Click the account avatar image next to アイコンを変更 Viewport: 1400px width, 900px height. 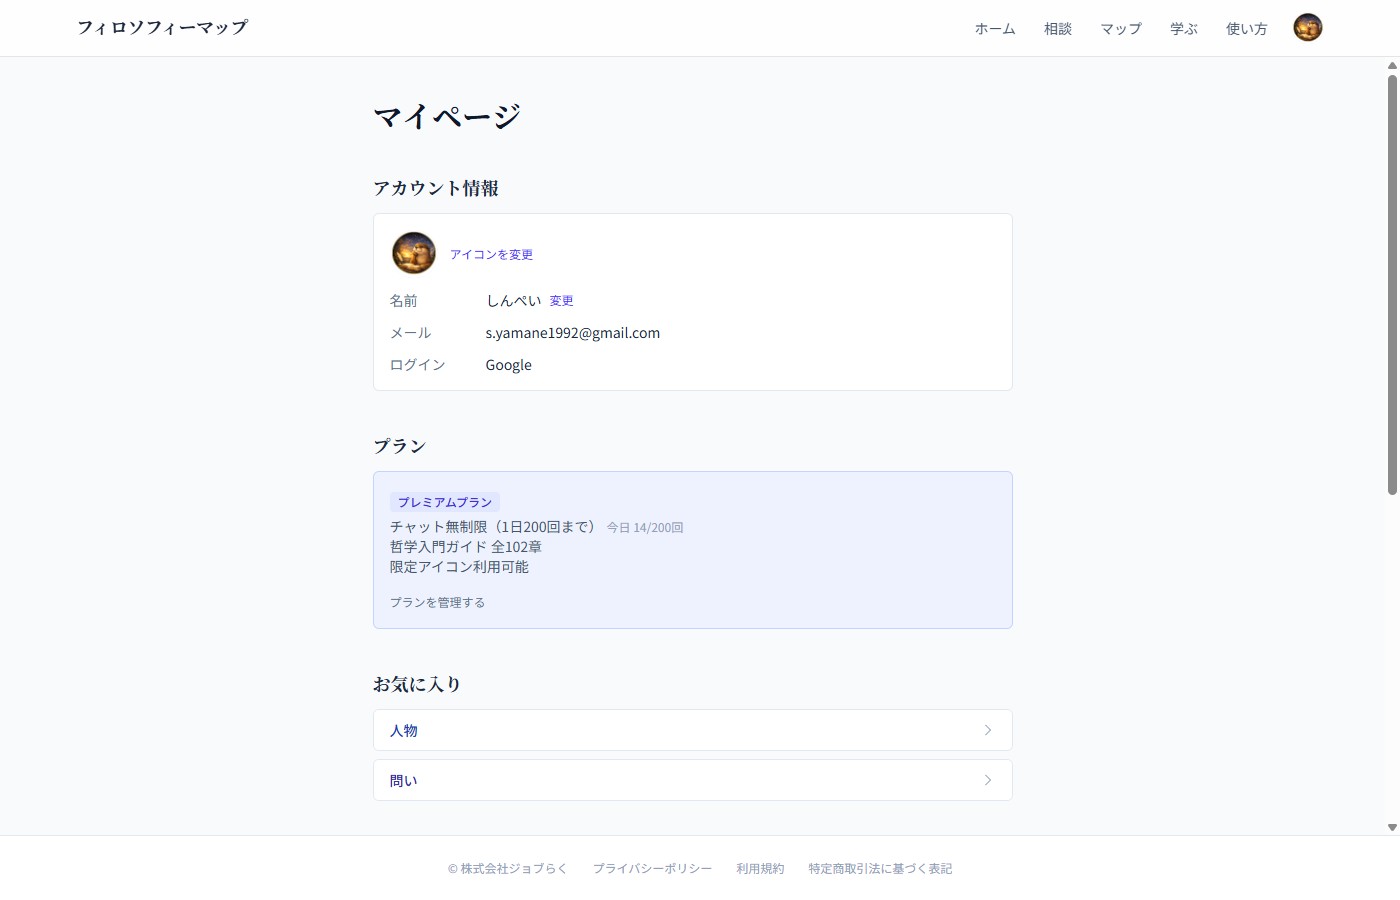pos(414,252)
